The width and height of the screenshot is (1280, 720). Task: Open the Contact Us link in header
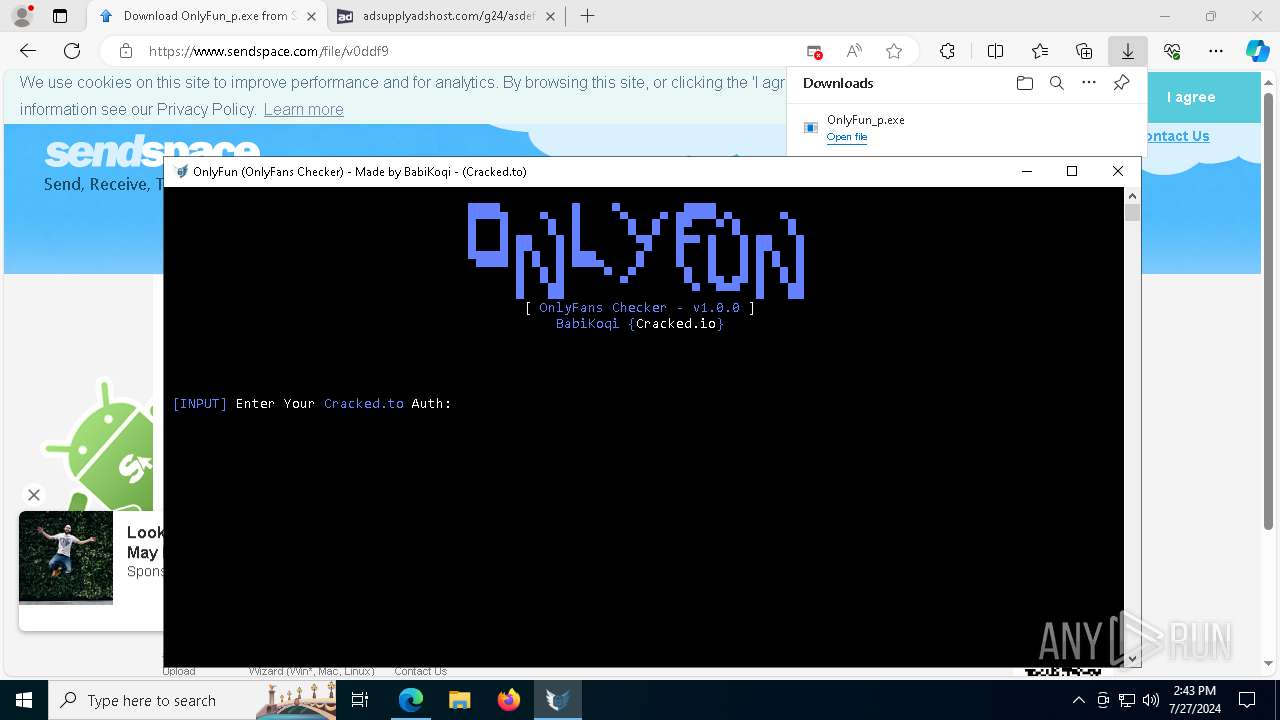[x=1175, y=136]
